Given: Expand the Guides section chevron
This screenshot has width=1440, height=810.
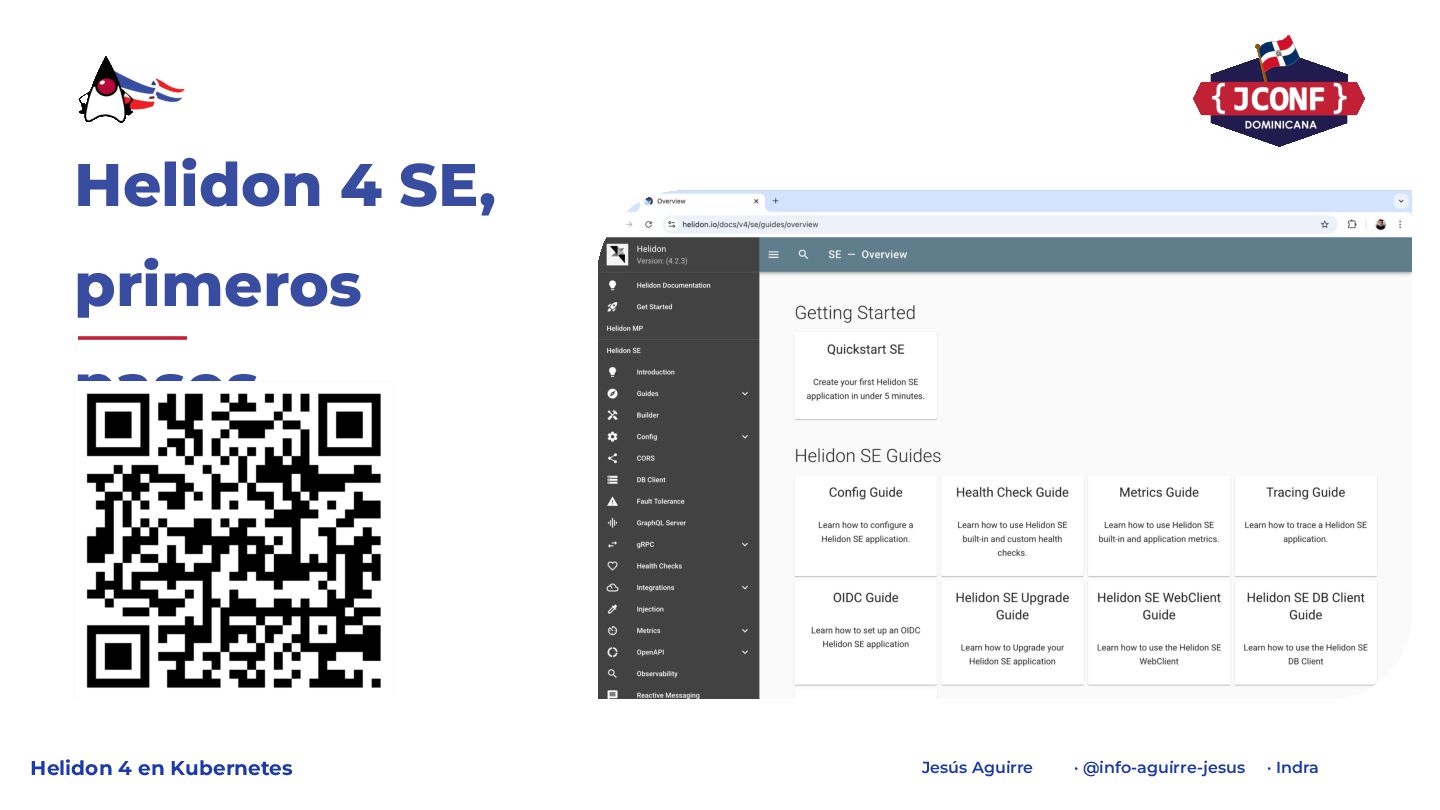Looking at the screenshot, I should click(x=745, y=394).
